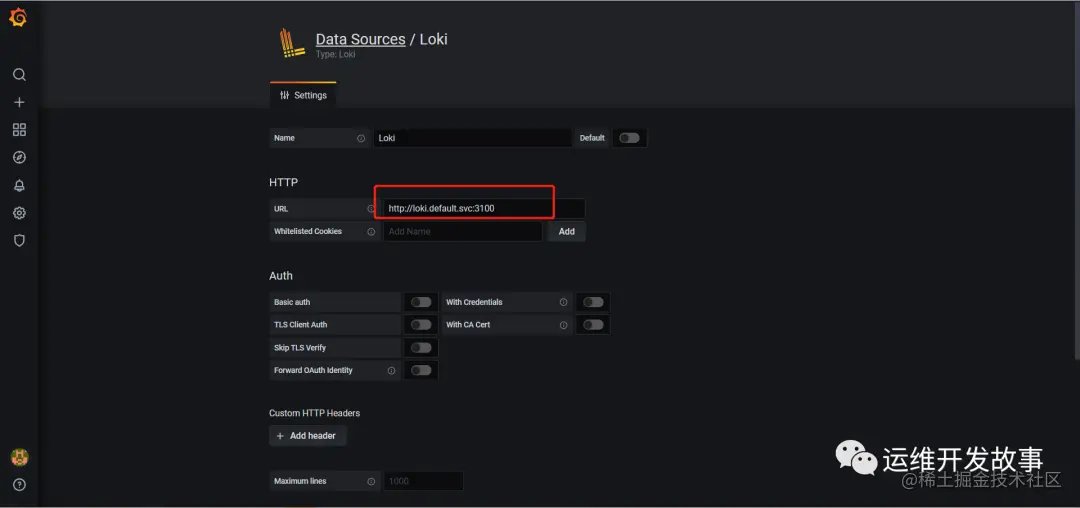
Task: Open the Server Admin shield icon
Action: coord(19,240)
